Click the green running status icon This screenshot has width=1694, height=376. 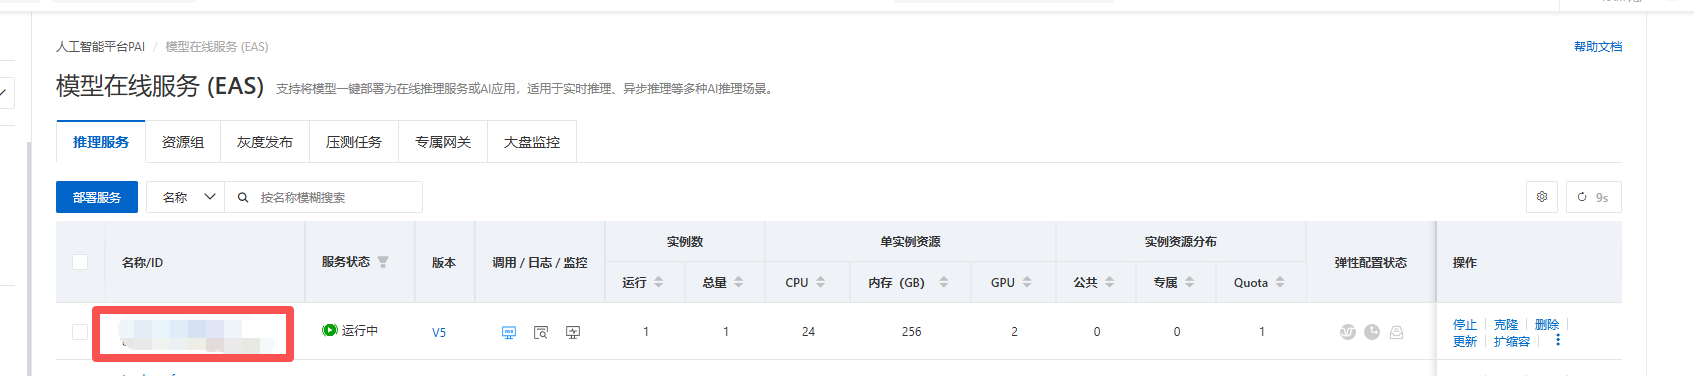[329, 330]
